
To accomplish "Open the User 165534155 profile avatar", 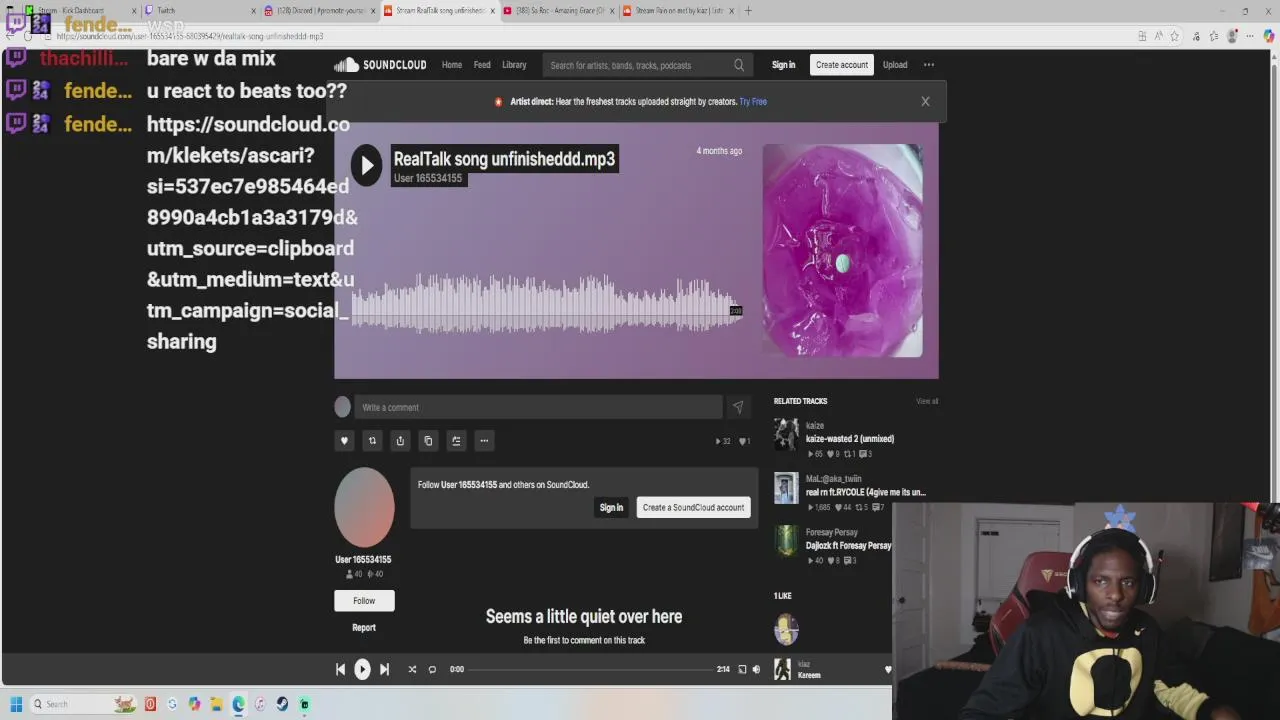I will pyautogui.click(x=364, y=507).
